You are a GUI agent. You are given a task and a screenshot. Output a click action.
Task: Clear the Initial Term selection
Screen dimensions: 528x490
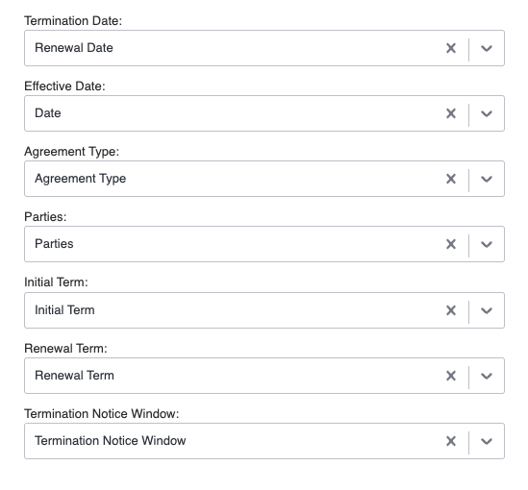(x=451, y=310)
